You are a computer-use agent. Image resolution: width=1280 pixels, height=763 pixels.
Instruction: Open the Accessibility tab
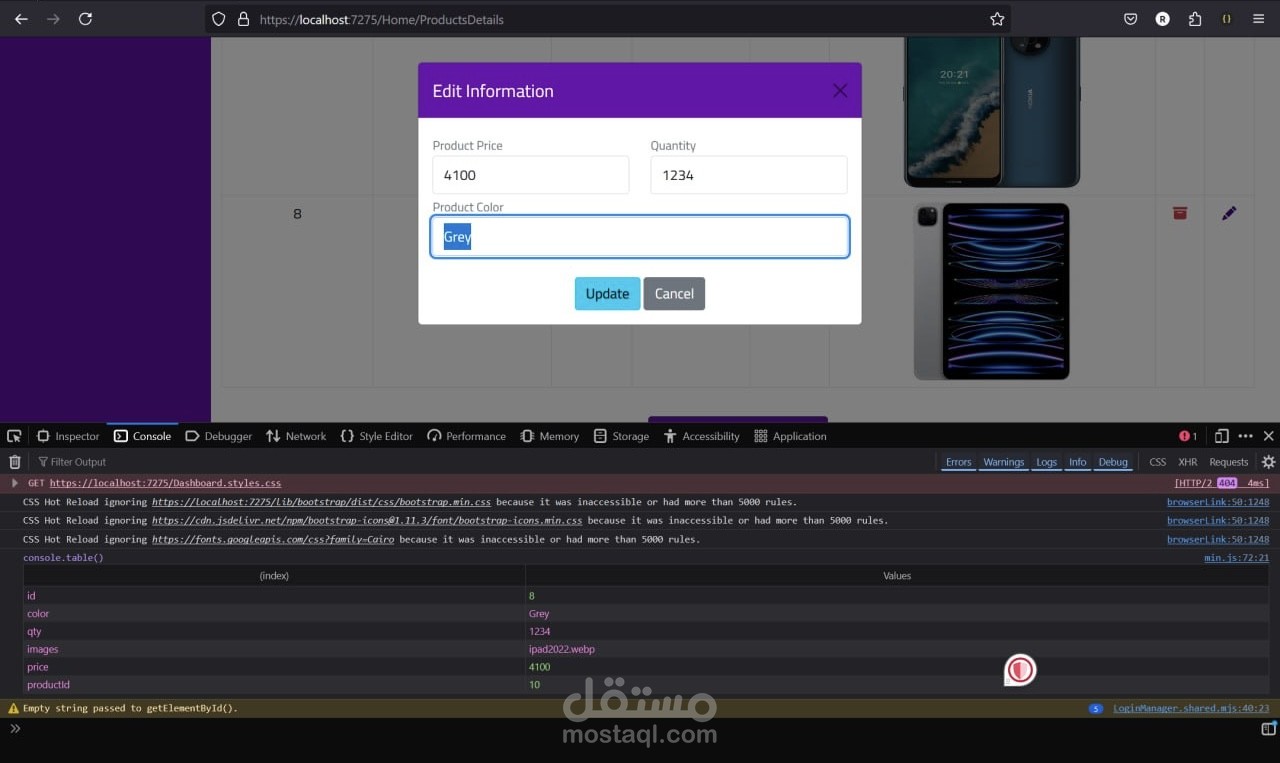(x=702, y=436)
